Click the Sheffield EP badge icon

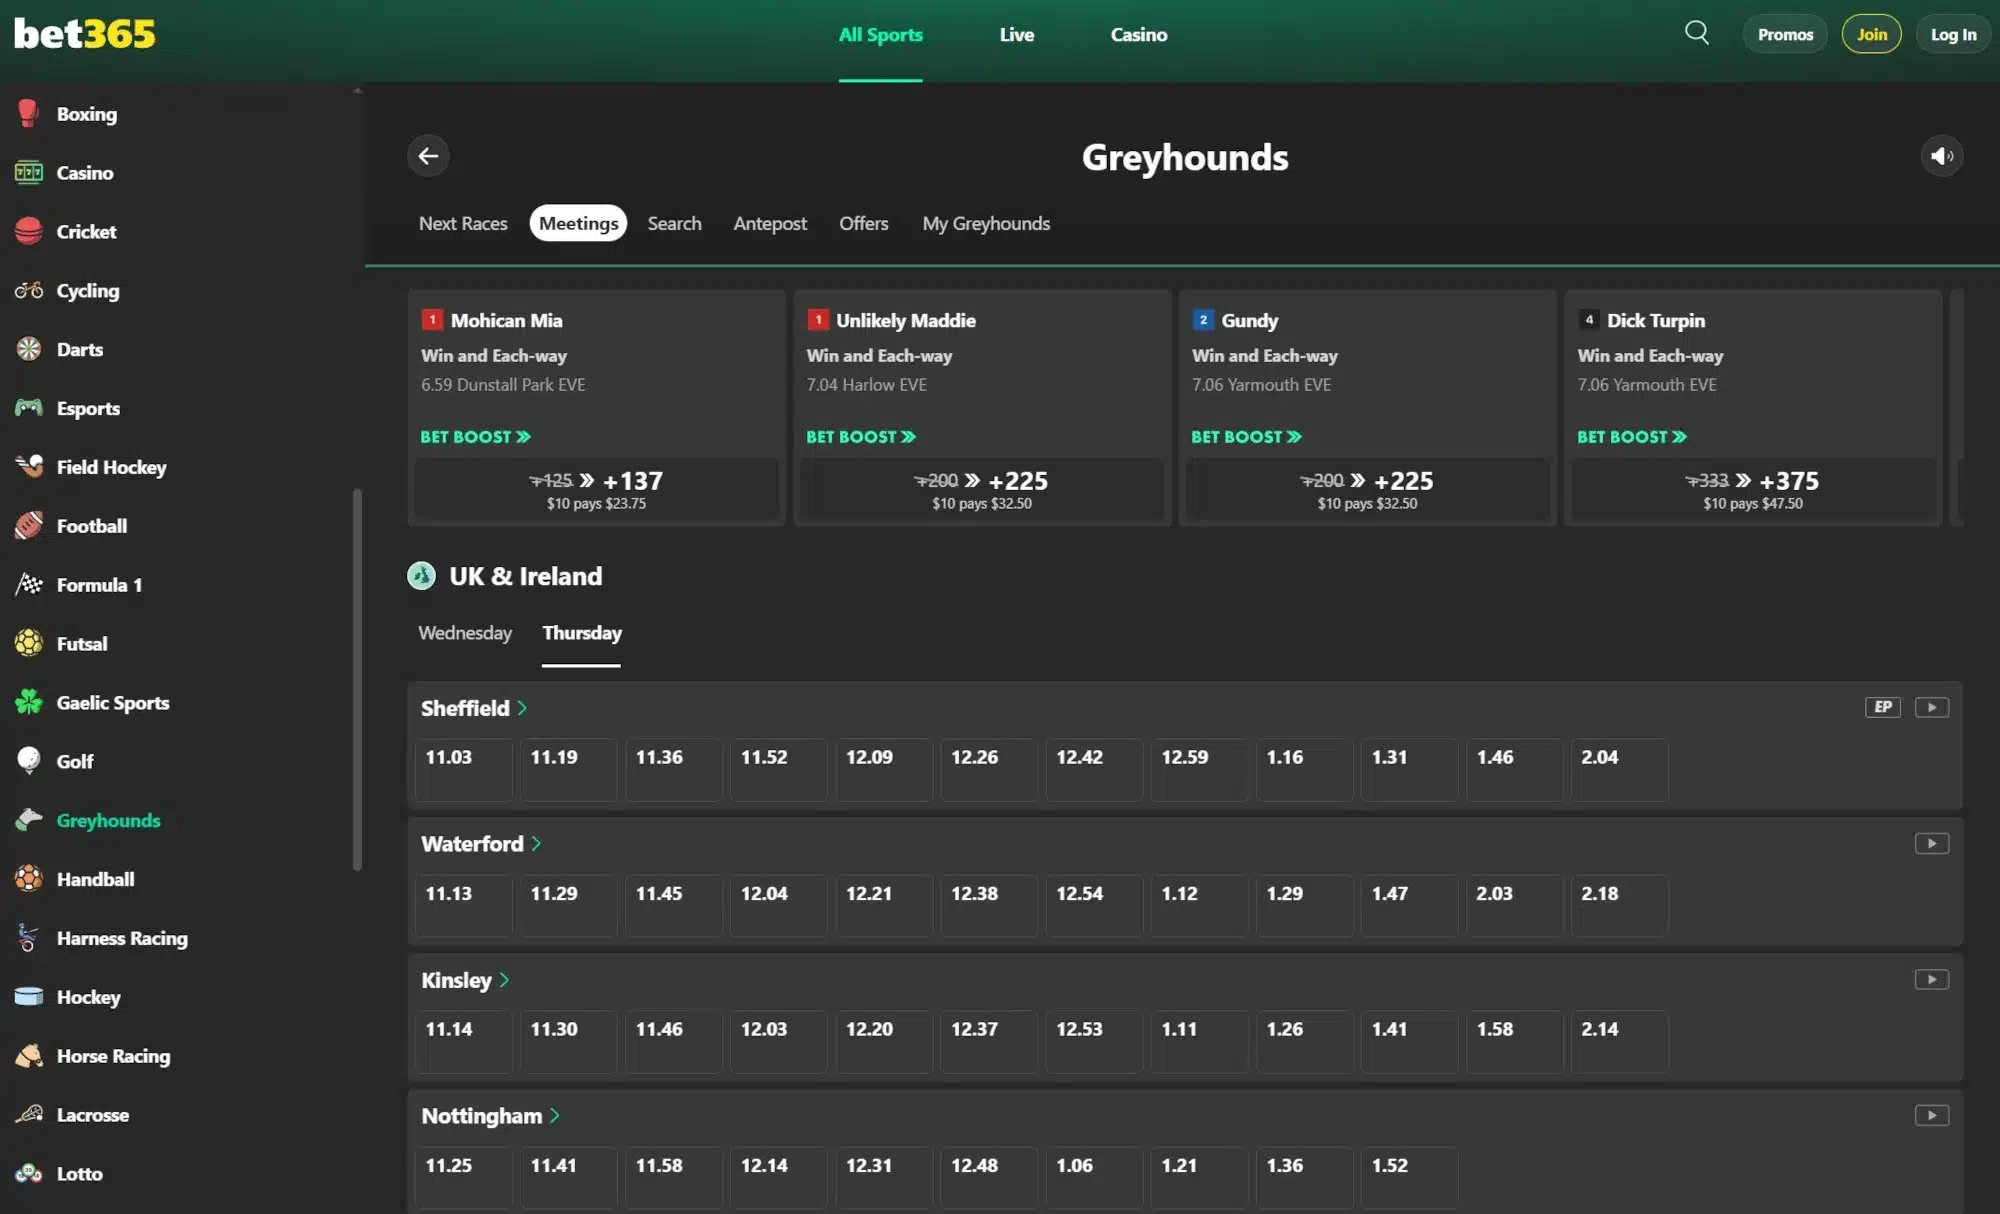pos(1882,707)
